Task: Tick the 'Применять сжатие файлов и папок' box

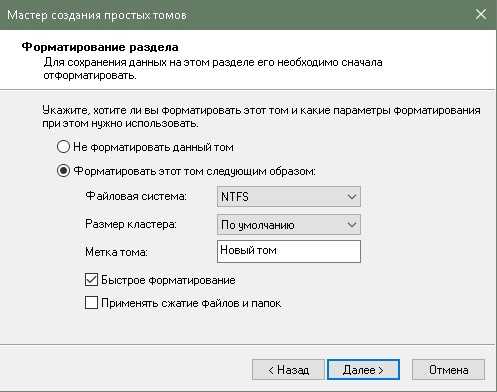Action: pos(91,303)
